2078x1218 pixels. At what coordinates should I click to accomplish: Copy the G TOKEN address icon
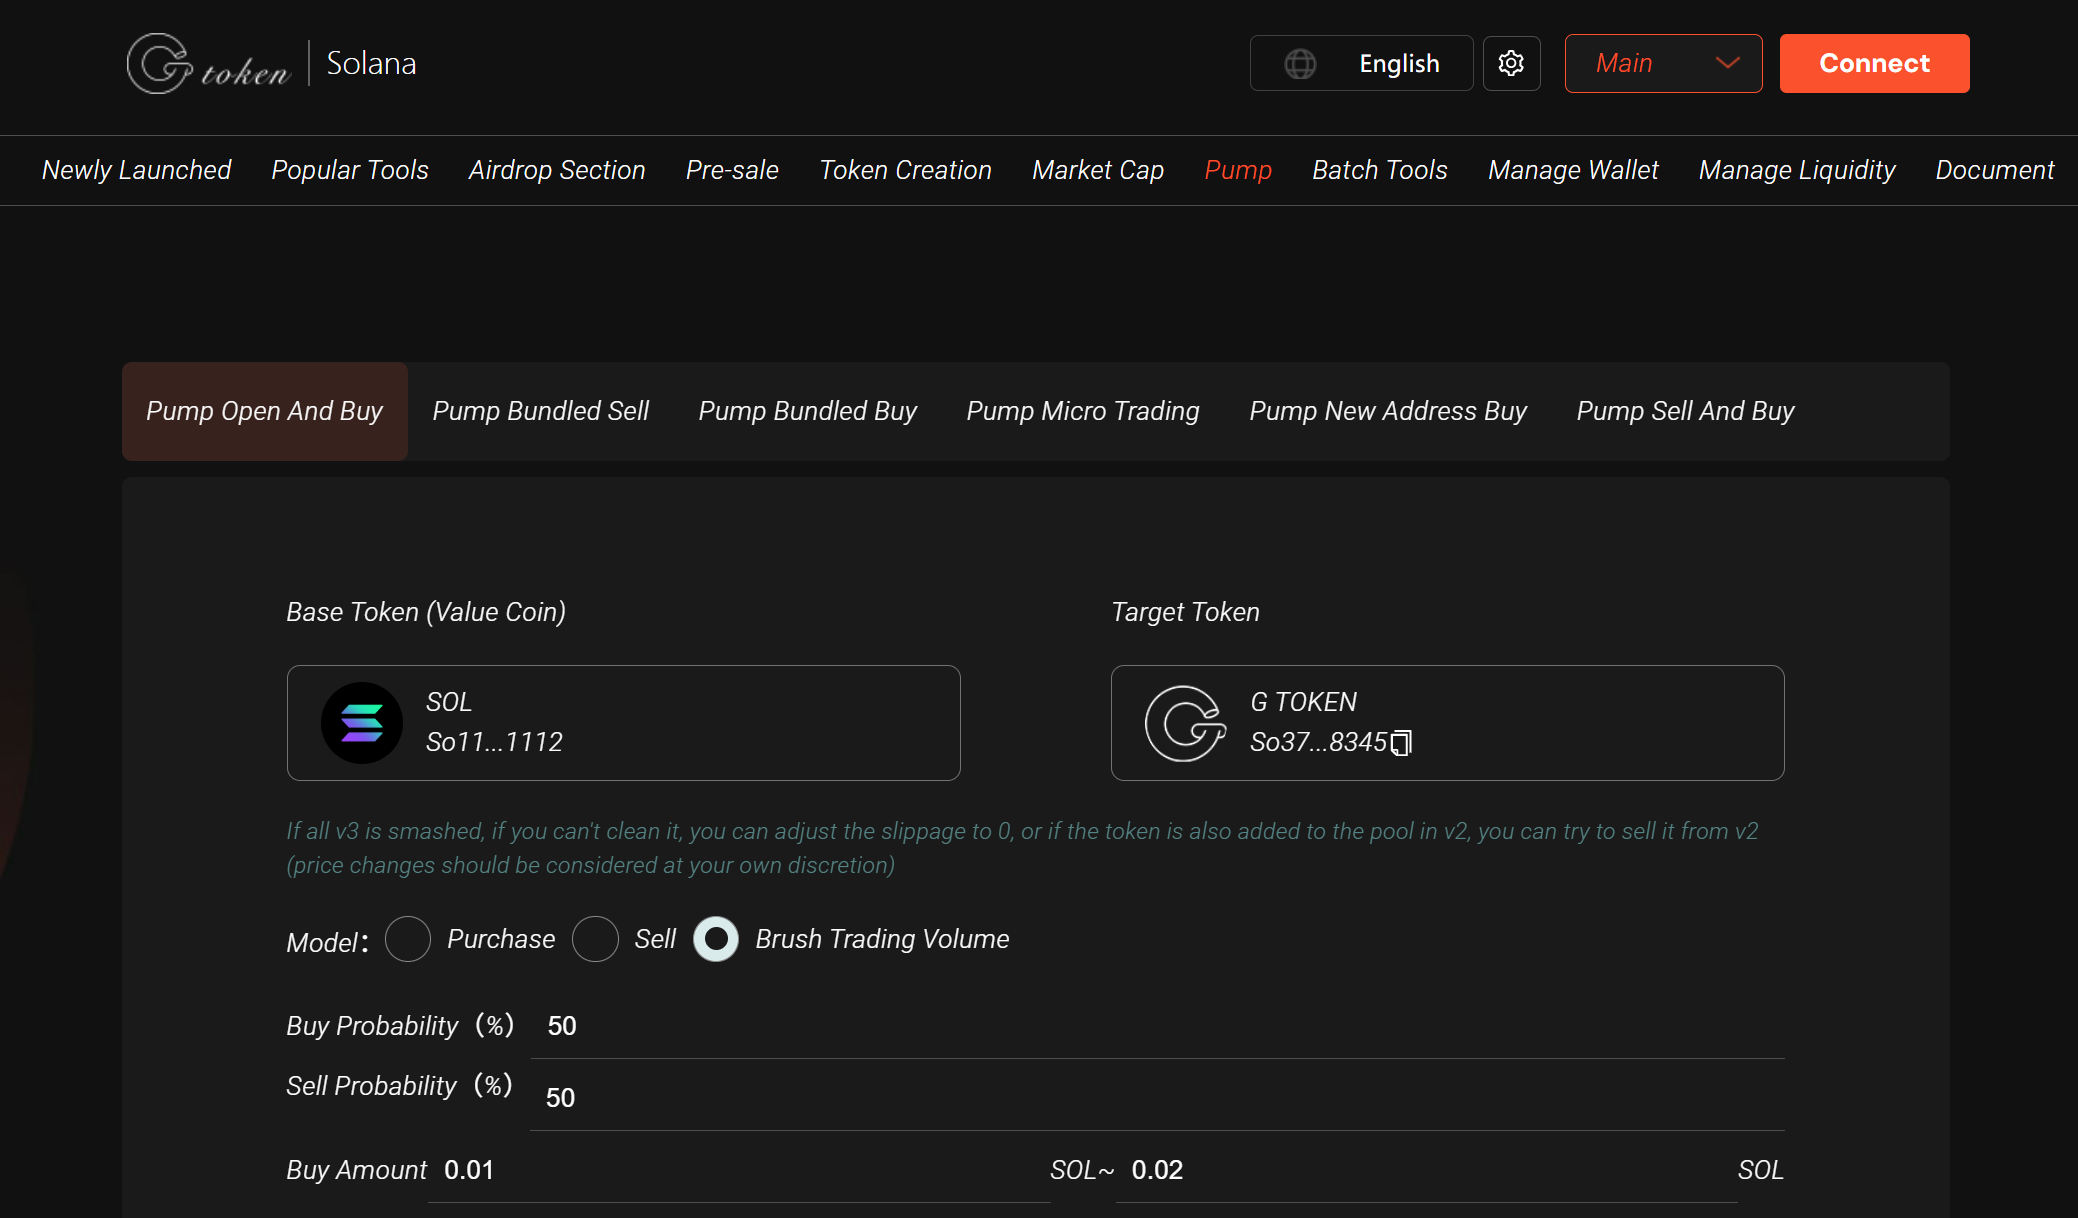pyautogui.click(x=1402, y=743)
